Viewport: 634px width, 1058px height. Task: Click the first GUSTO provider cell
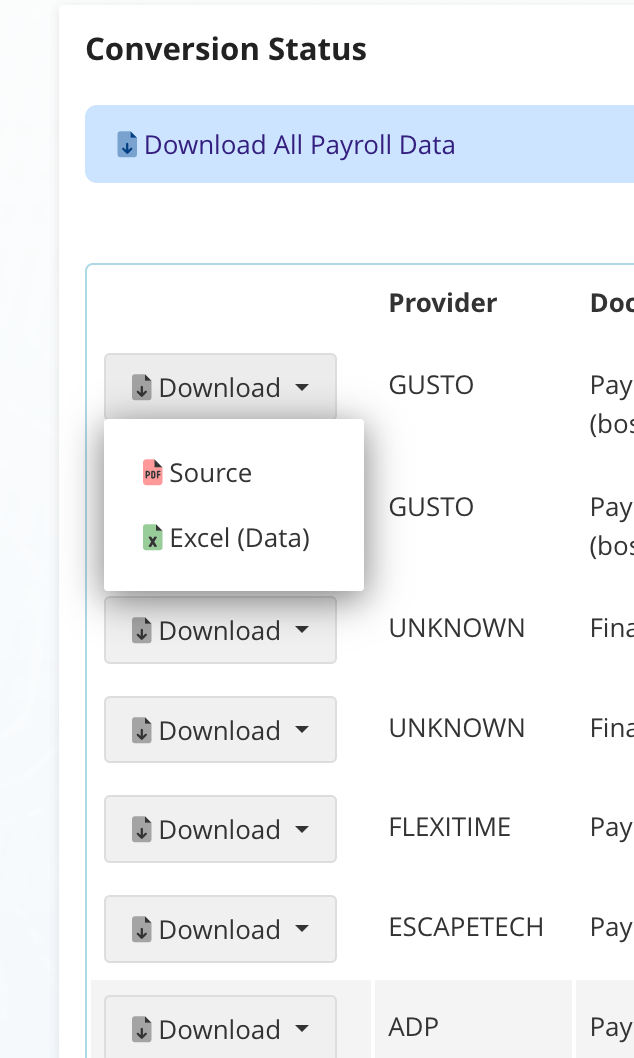tap(431, 385)
